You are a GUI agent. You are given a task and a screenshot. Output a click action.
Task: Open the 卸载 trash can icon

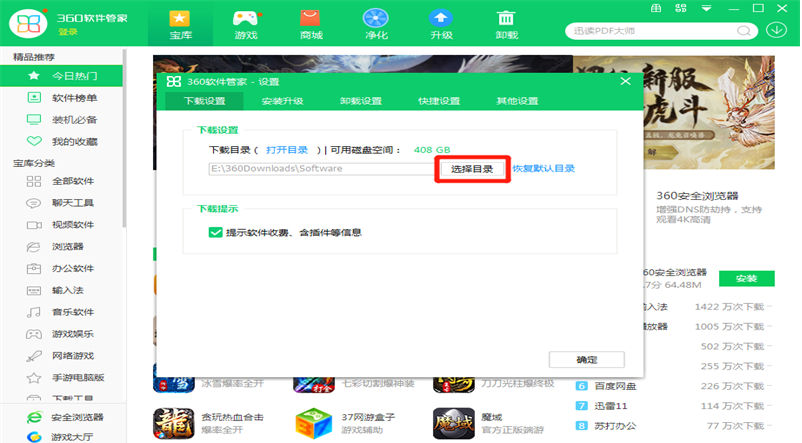pyautogui.click(x=506, y=19)
